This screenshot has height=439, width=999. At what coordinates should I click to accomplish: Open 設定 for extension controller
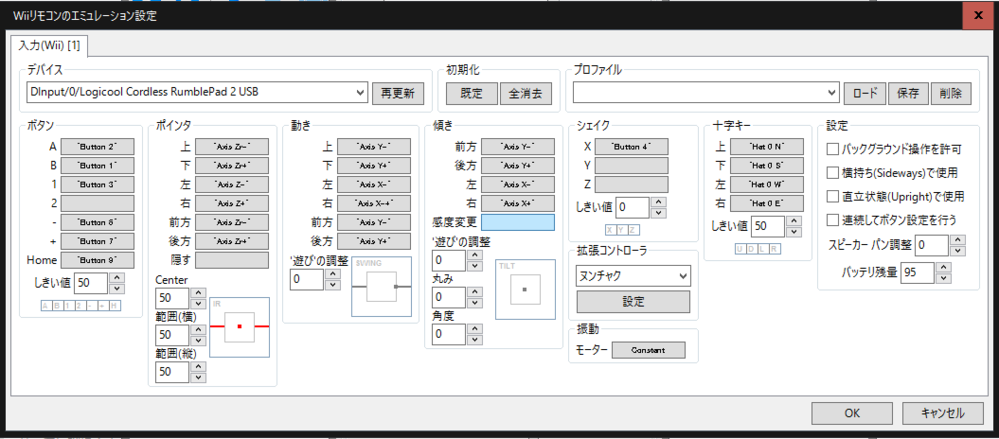pos(633,301)
